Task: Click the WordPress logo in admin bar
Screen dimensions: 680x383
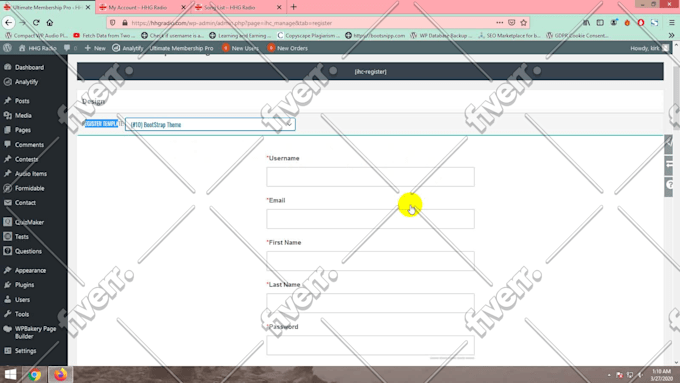Action: (x=7, y=48)
